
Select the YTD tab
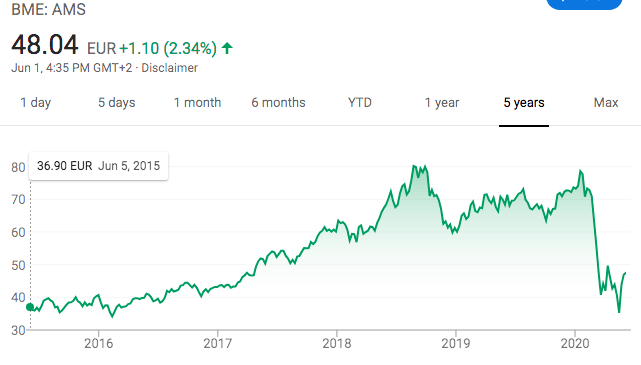pyautogui.click(x=360, y=103)
